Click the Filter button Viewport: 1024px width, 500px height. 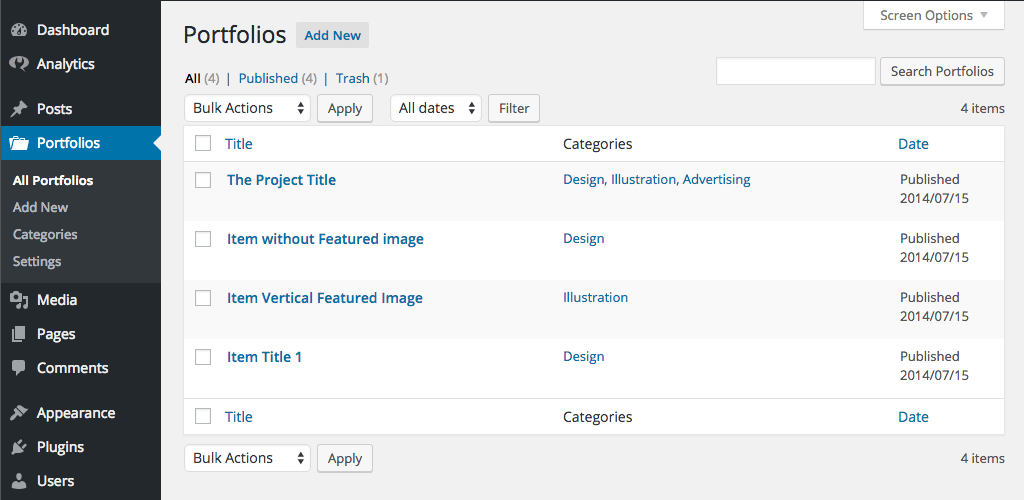pos(514,108)
